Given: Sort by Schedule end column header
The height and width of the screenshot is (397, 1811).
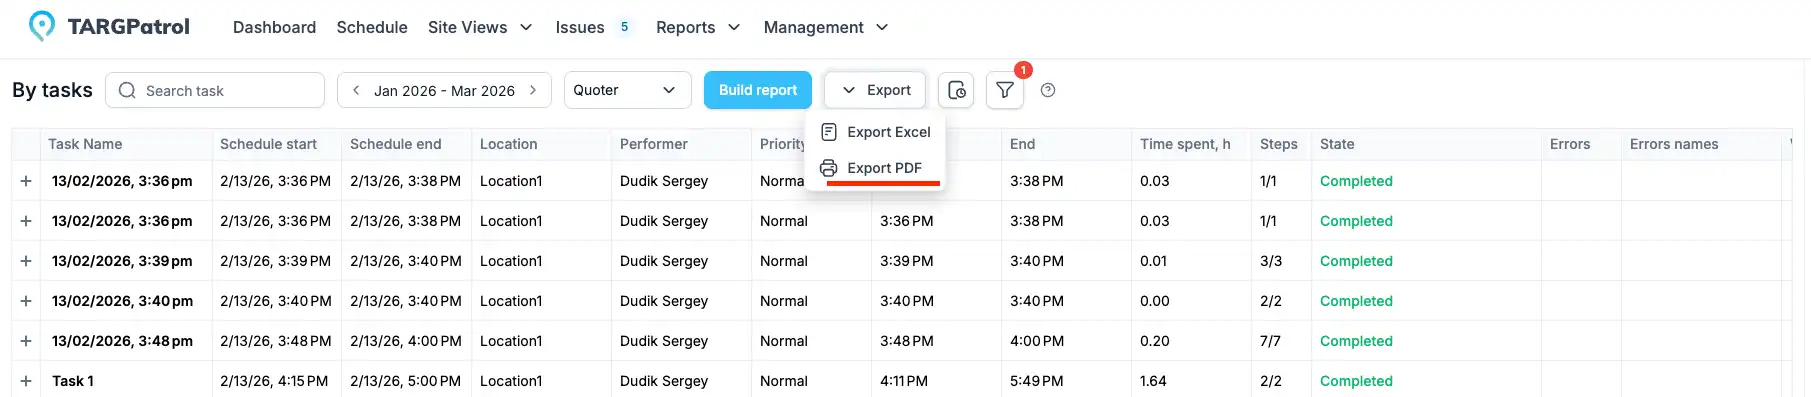Looking at the screenshot, I should 395,144.
